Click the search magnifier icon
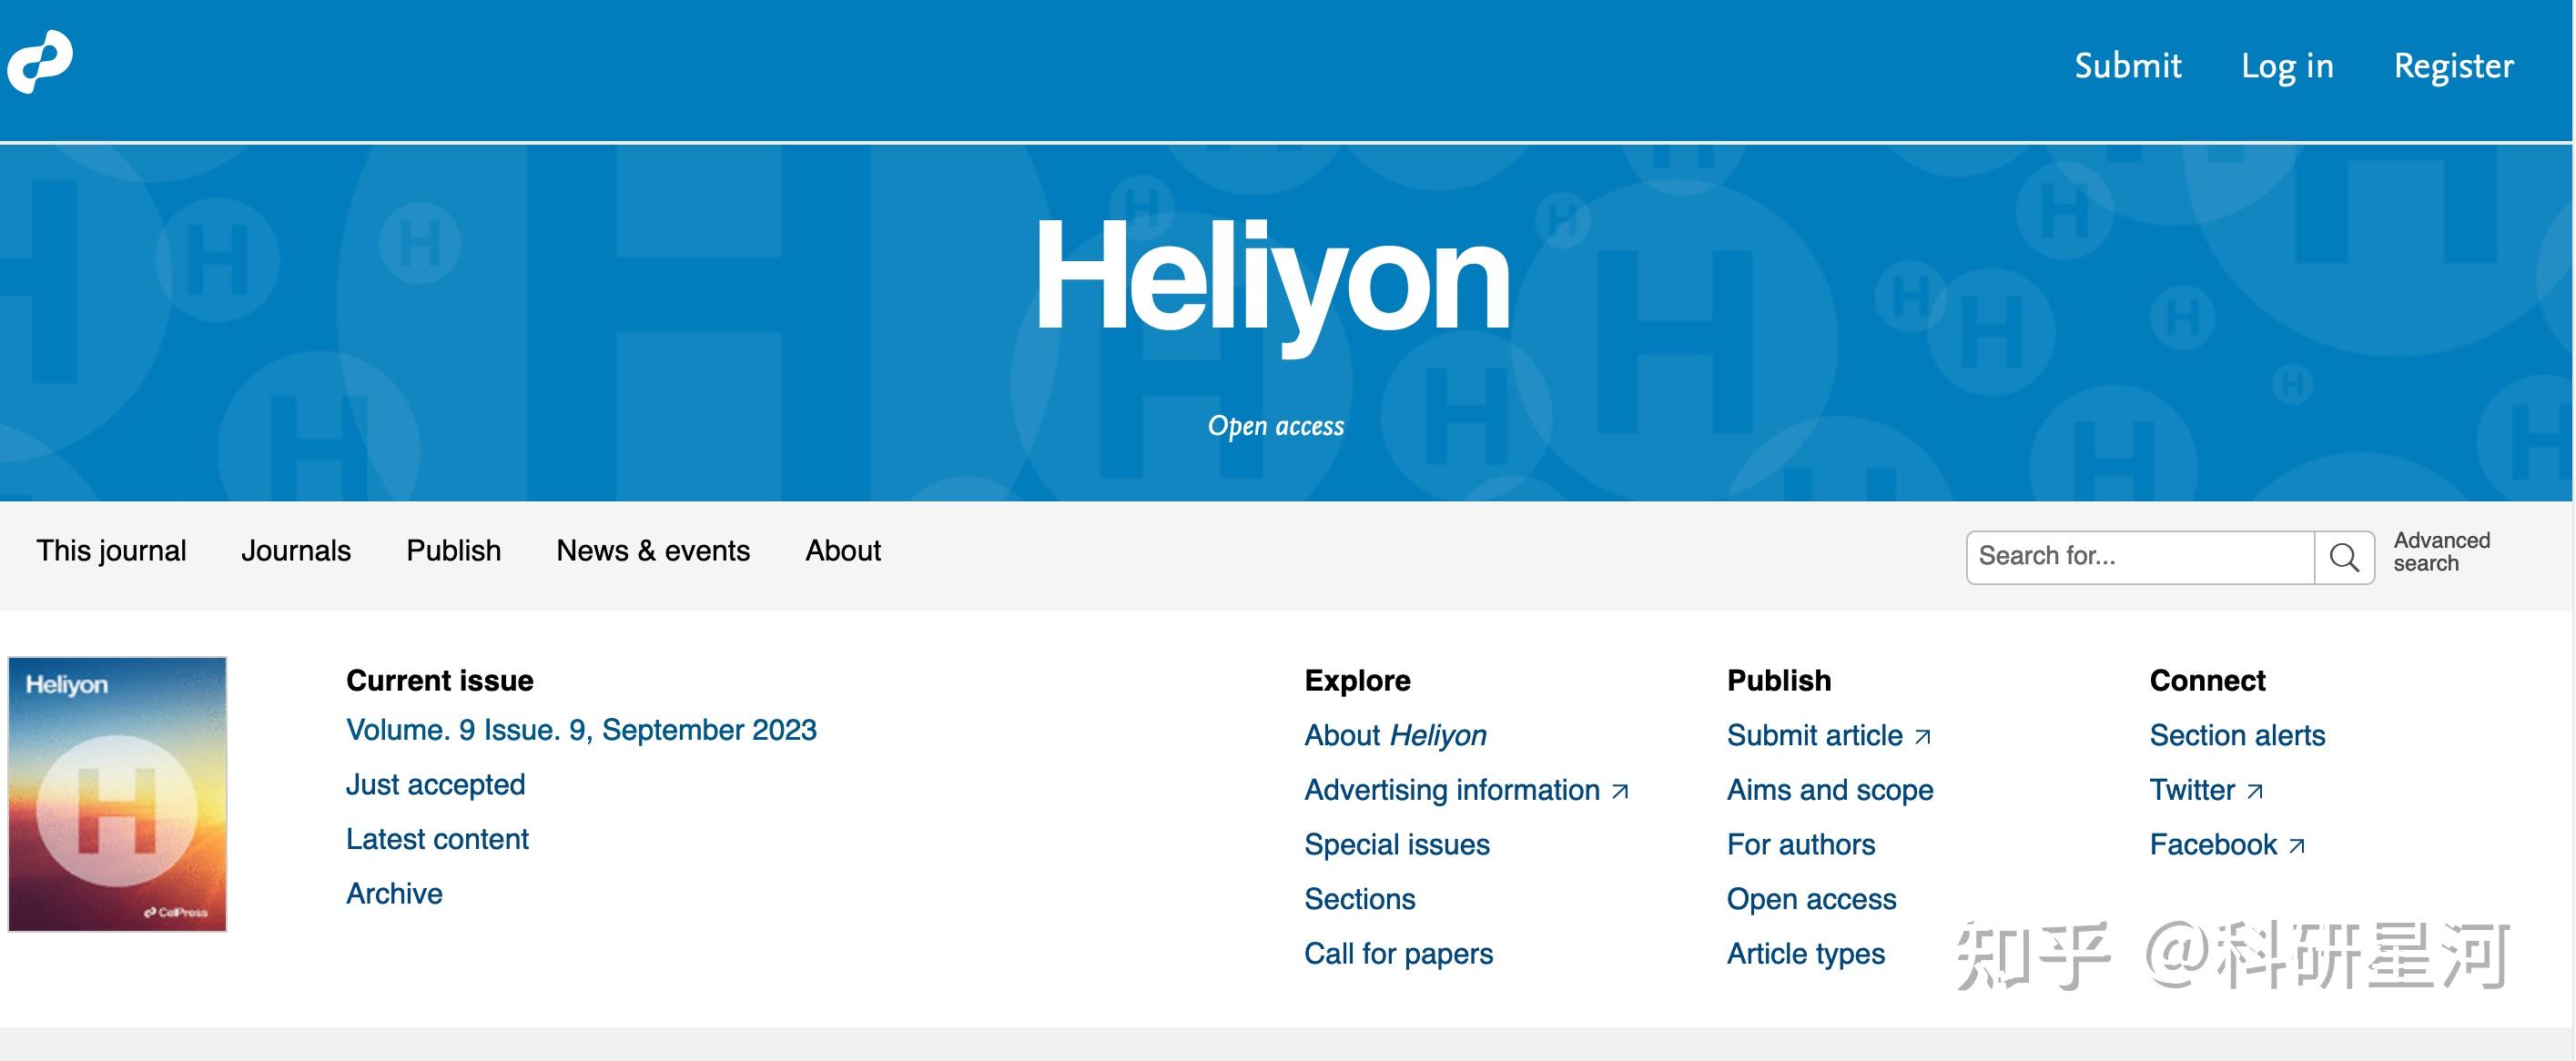The height and width of the screenshot is (1061, 2576). (2344, 556)
